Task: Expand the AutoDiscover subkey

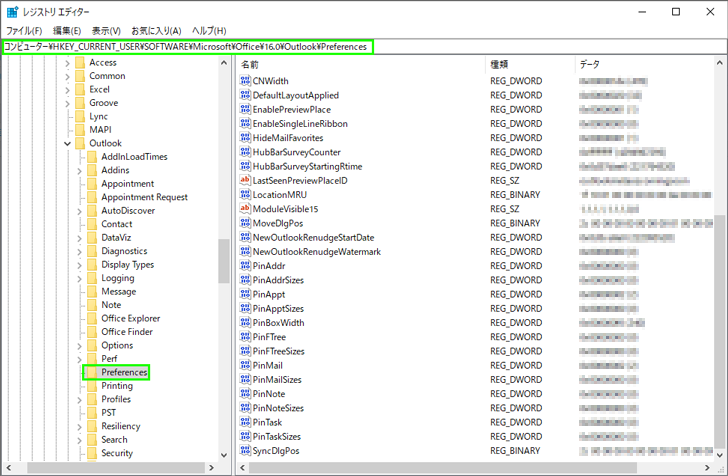Action: pyautogui.click(x=79, y=211)
